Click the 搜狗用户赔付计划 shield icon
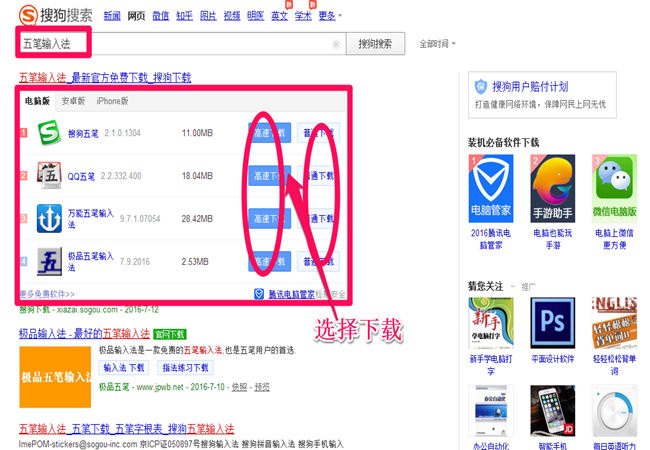This screenshot has width=650, height=450. (480, 87)
